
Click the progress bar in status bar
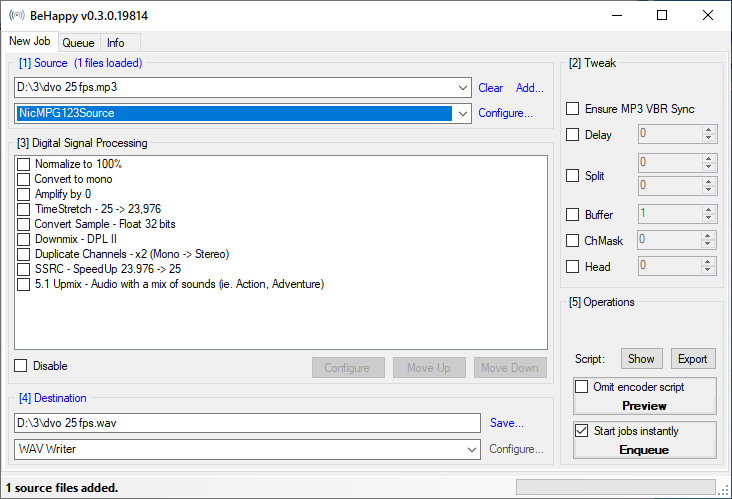tap(615, 487)
